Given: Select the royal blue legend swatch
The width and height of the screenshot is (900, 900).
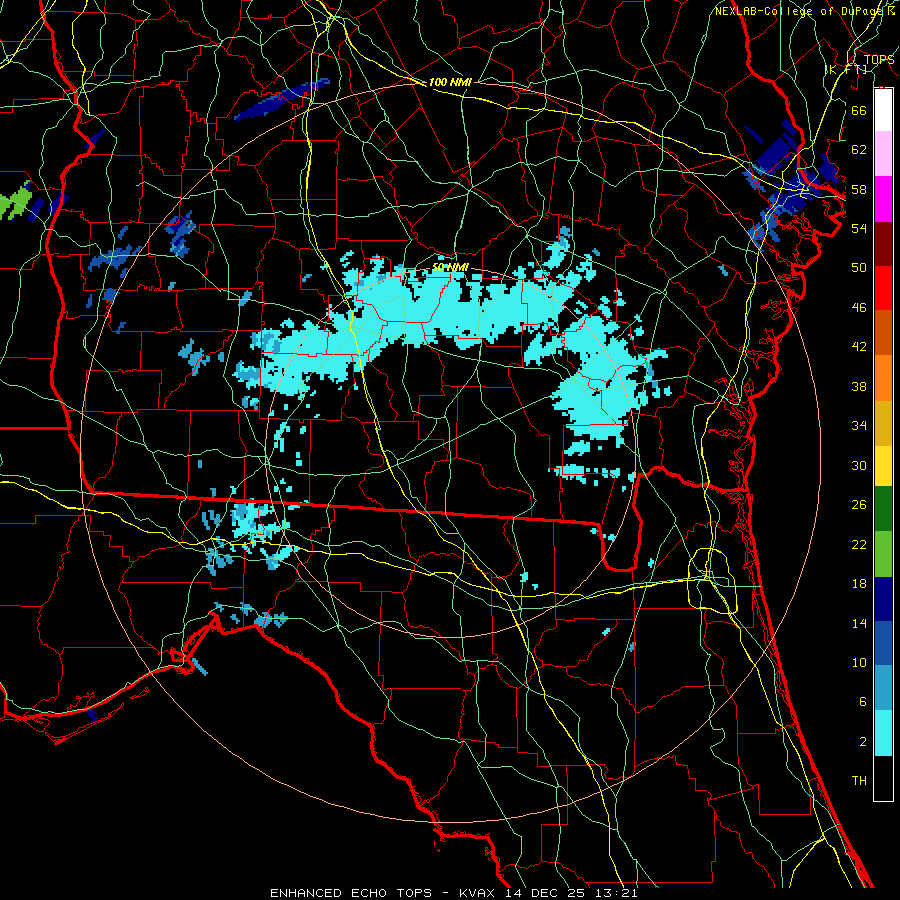Looking at the screenshot, I should (x=883, y=643).
